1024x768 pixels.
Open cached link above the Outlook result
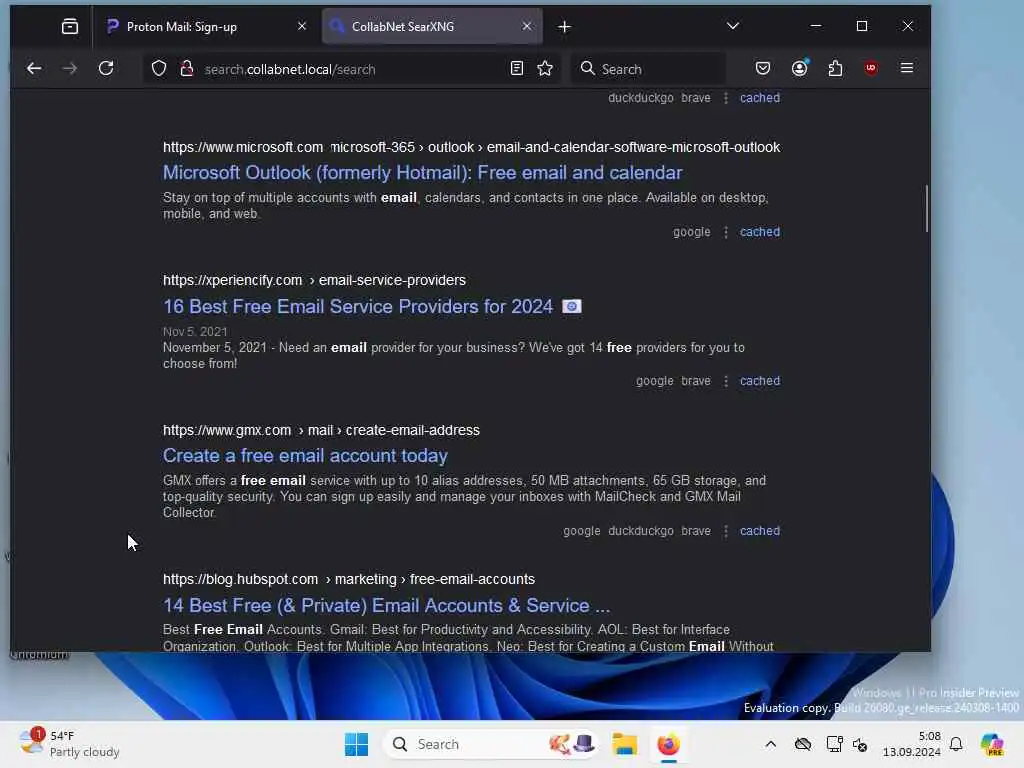point(760,98)
